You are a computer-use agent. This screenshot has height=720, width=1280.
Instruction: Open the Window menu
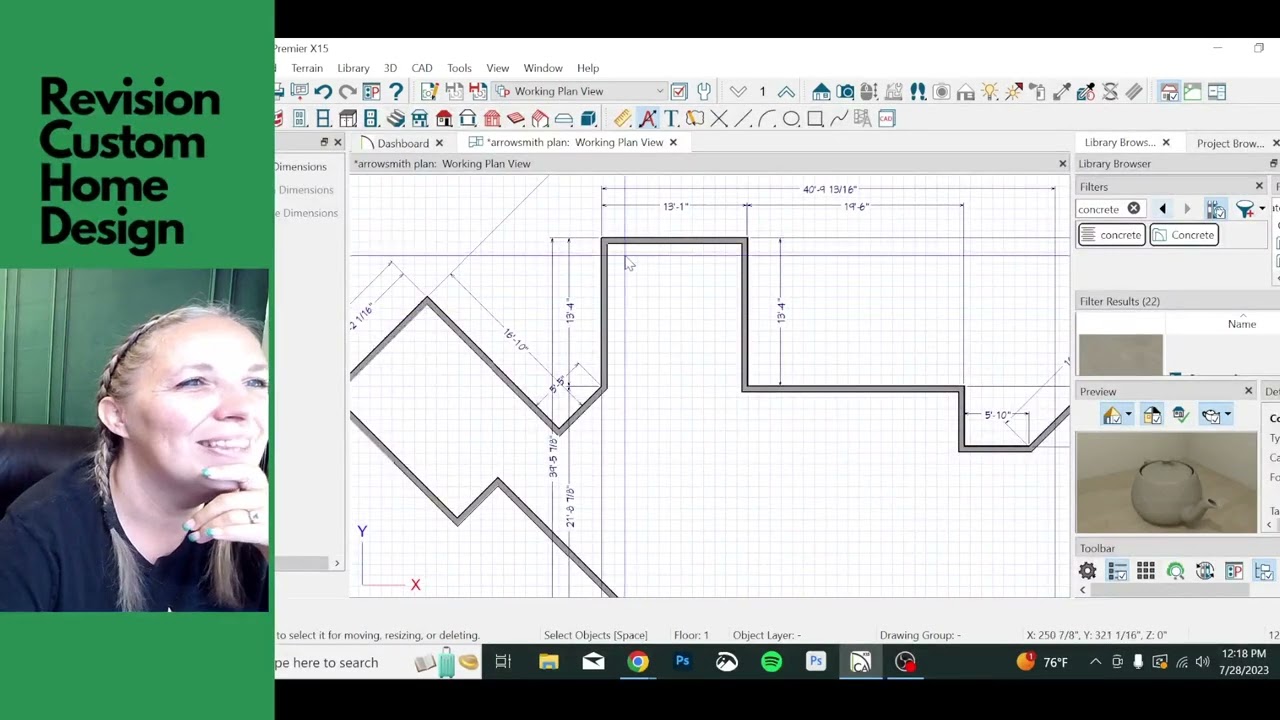pyautogui.click(x=543, y=68)
